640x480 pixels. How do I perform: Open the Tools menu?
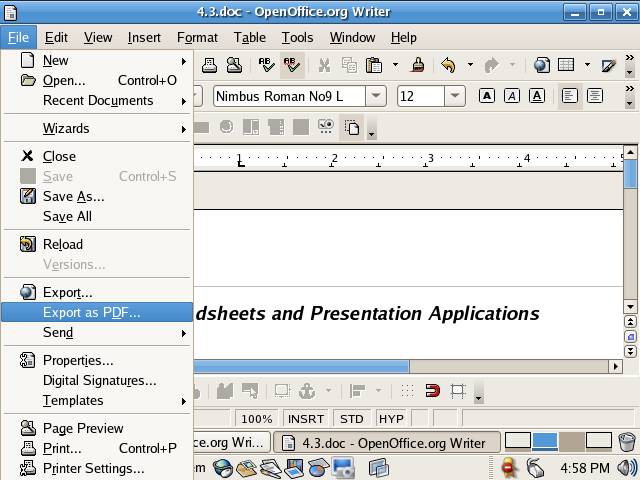click(297, 37)
